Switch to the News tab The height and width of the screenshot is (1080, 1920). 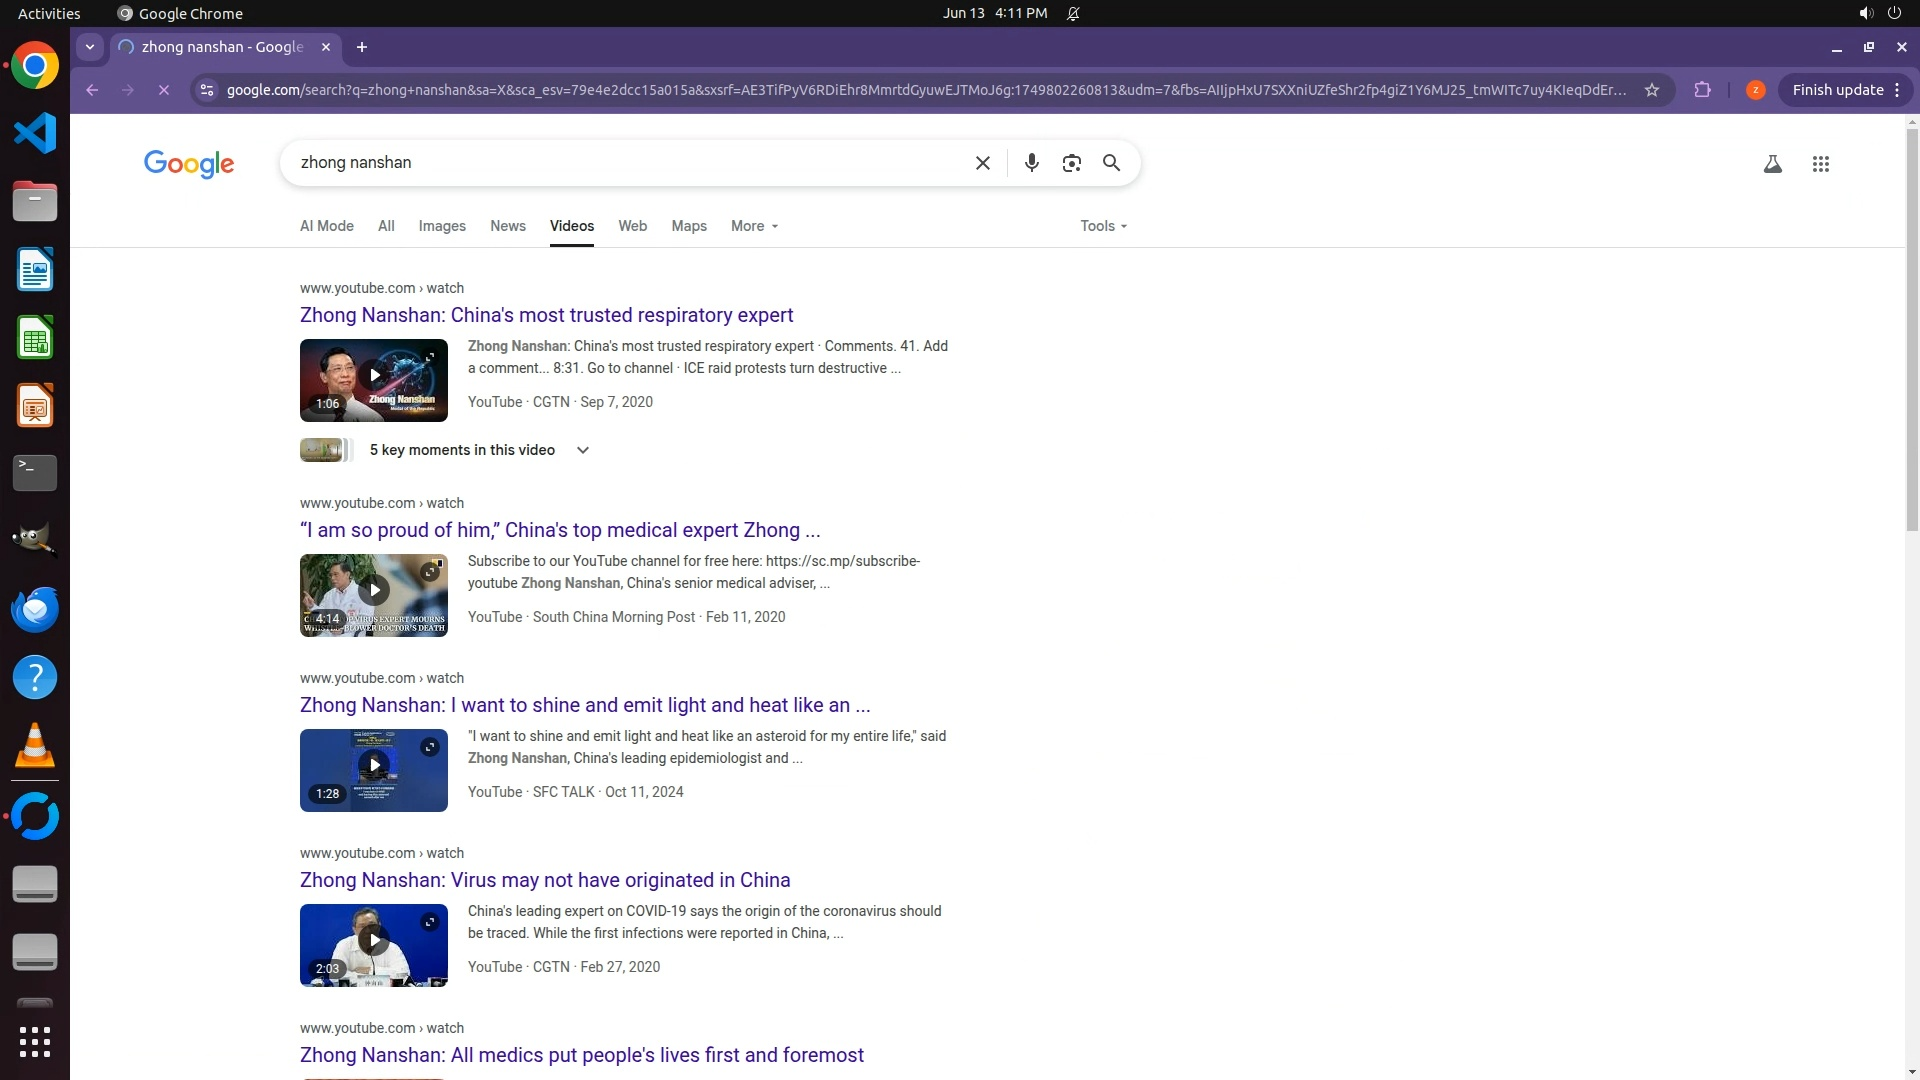coord(507,226)
